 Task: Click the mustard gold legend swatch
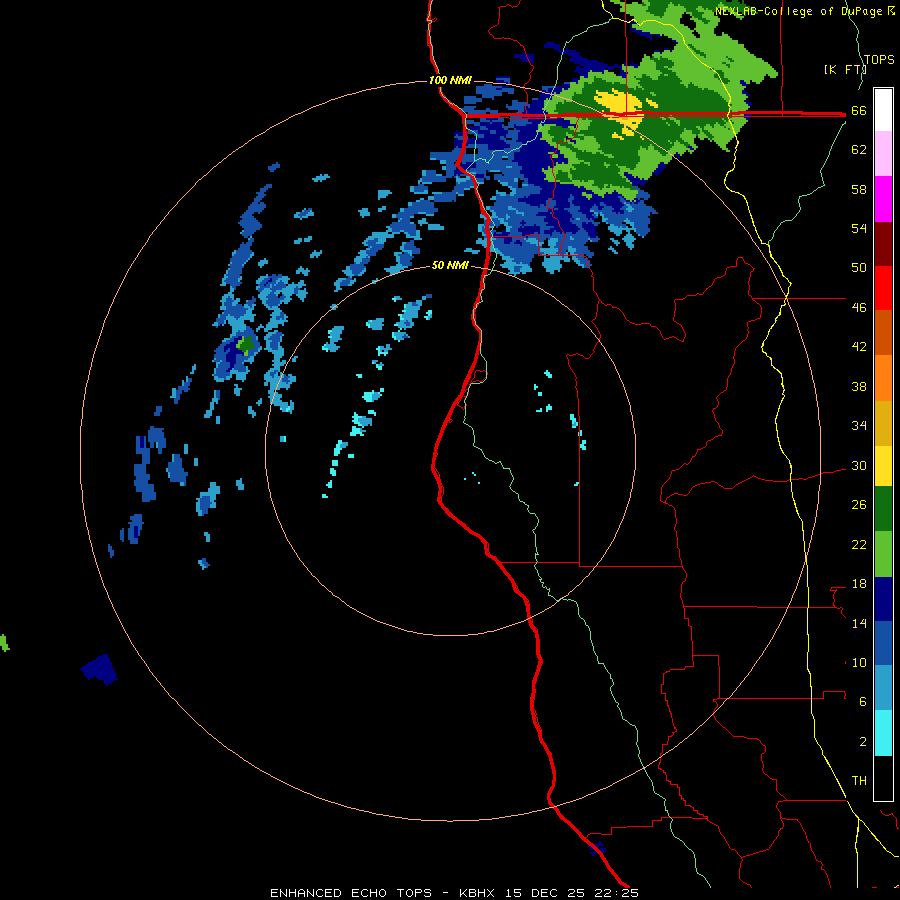click(x=883, y=422)
